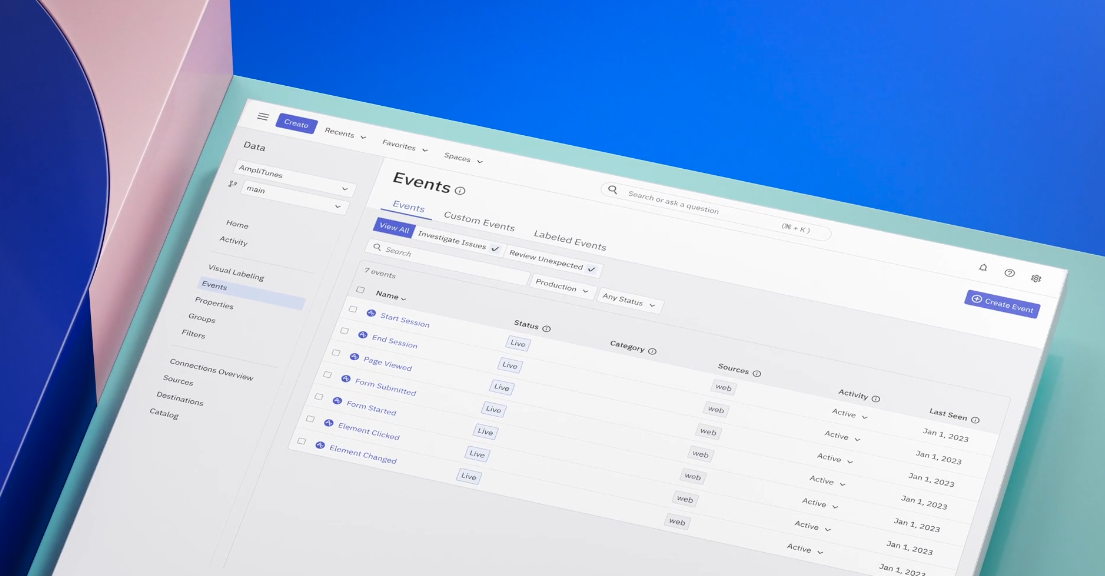The image size is (1105, 576).
Task: Click the Create Event button
Action: [1002, 304]
